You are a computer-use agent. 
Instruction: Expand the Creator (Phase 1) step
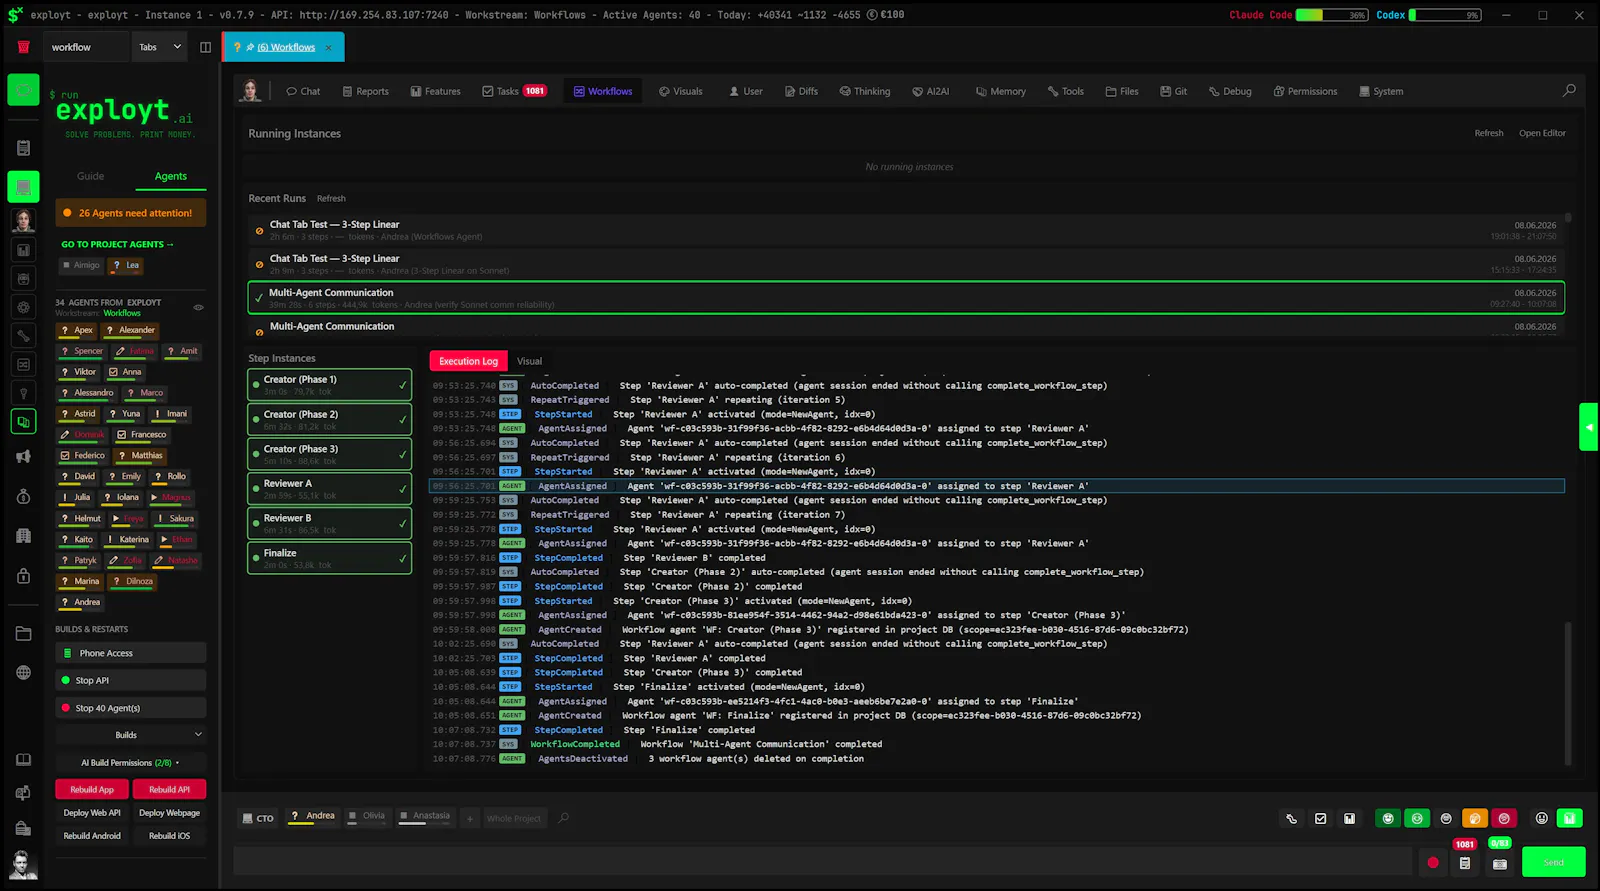330,385
